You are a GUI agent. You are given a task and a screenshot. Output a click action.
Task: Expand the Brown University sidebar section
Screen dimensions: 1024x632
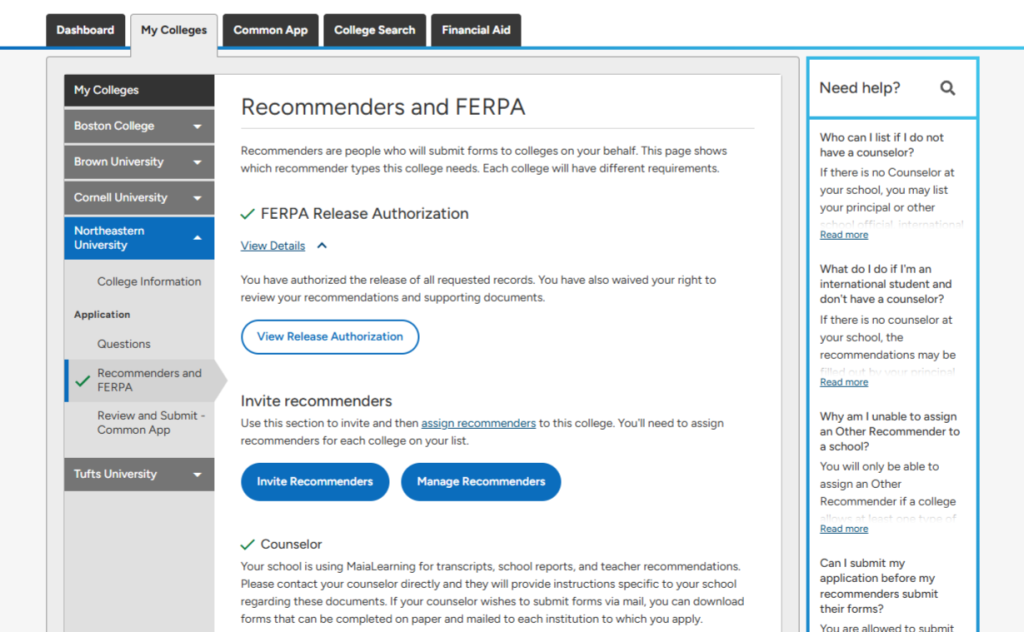click(x=197, y=162)
